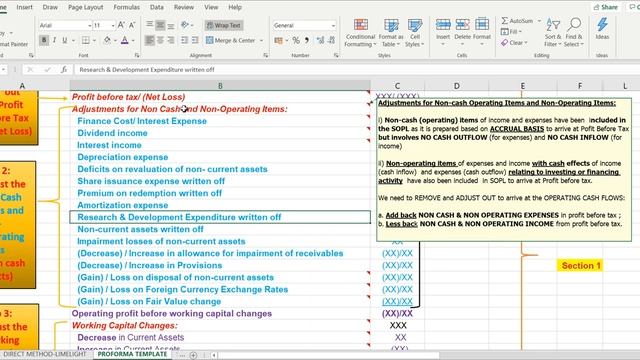The height and width of the screenshot is (360, 640).
Task: Increase Decimal places
Action: pyautogui.click(x=320, y=40)
